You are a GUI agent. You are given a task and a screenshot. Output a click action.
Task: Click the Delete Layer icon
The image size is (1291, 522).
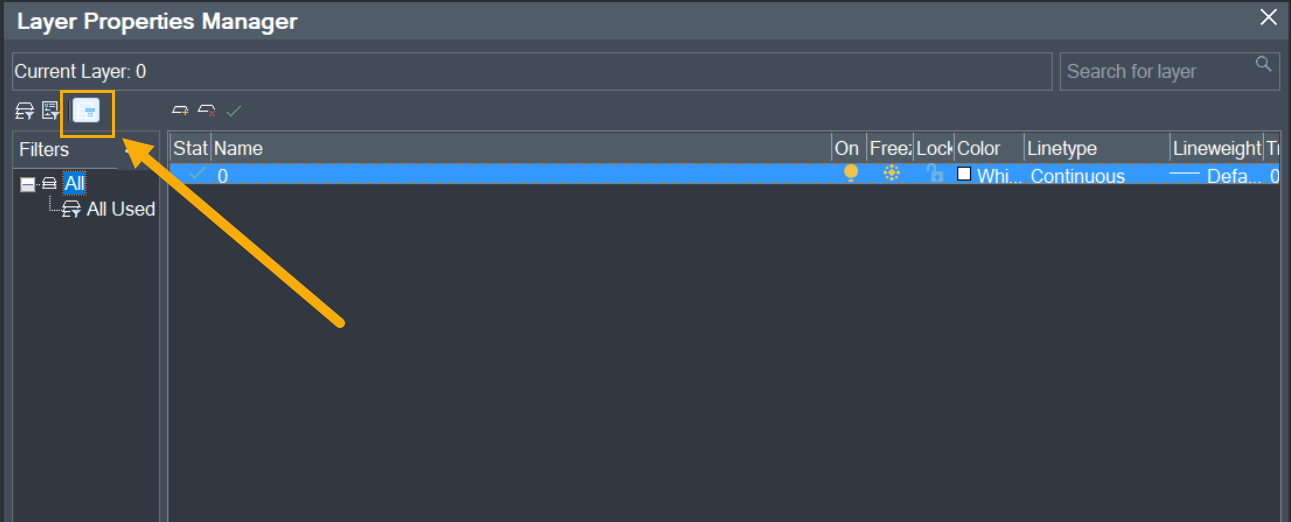pyautogui.click(x=207, y=110)
